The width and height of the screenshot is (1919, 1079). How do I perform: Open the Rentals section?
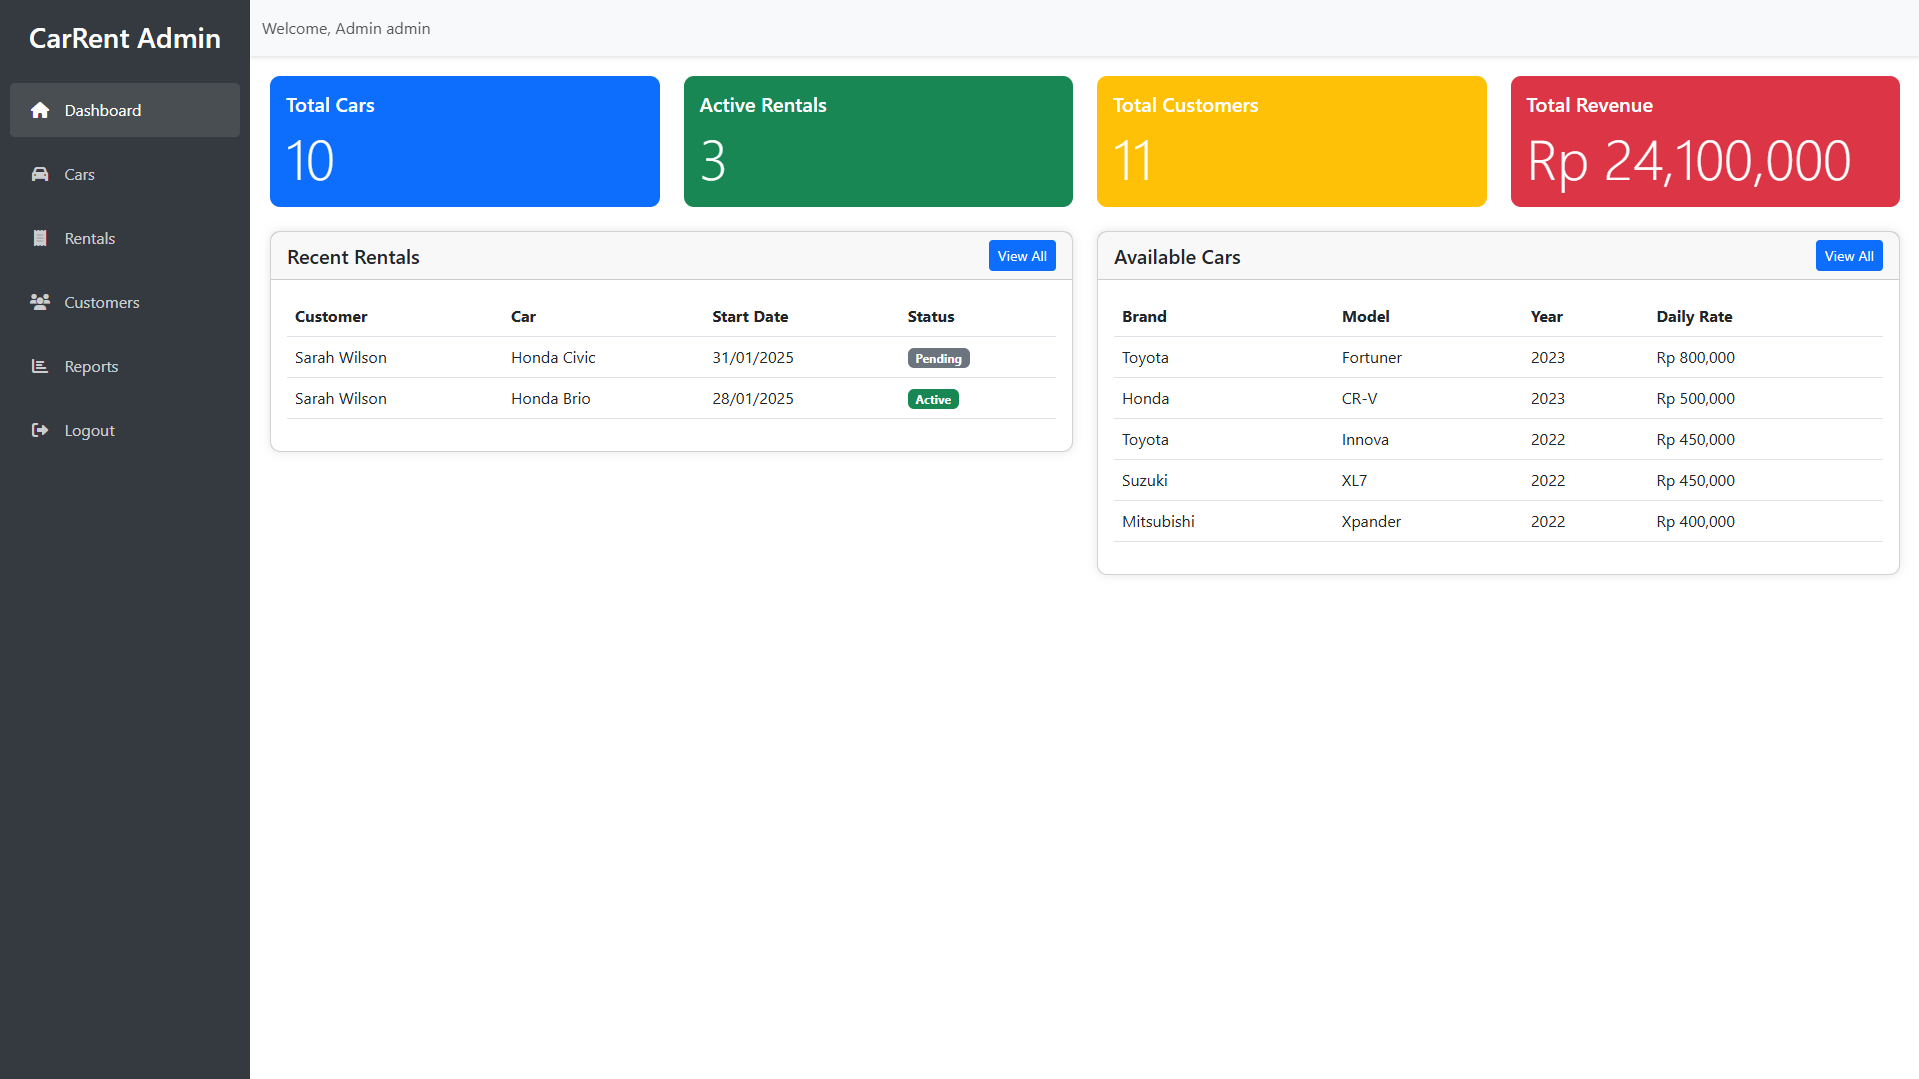[x=125, y=238]
